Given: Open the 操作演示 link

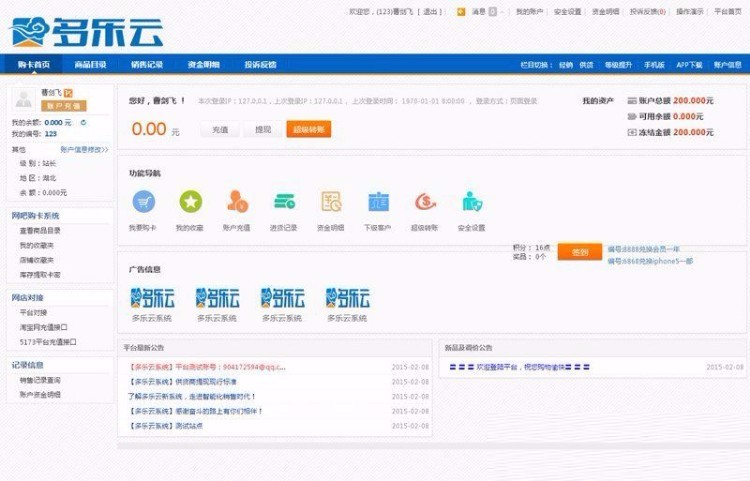Looking at the screenshot, I should coord(690,12).
